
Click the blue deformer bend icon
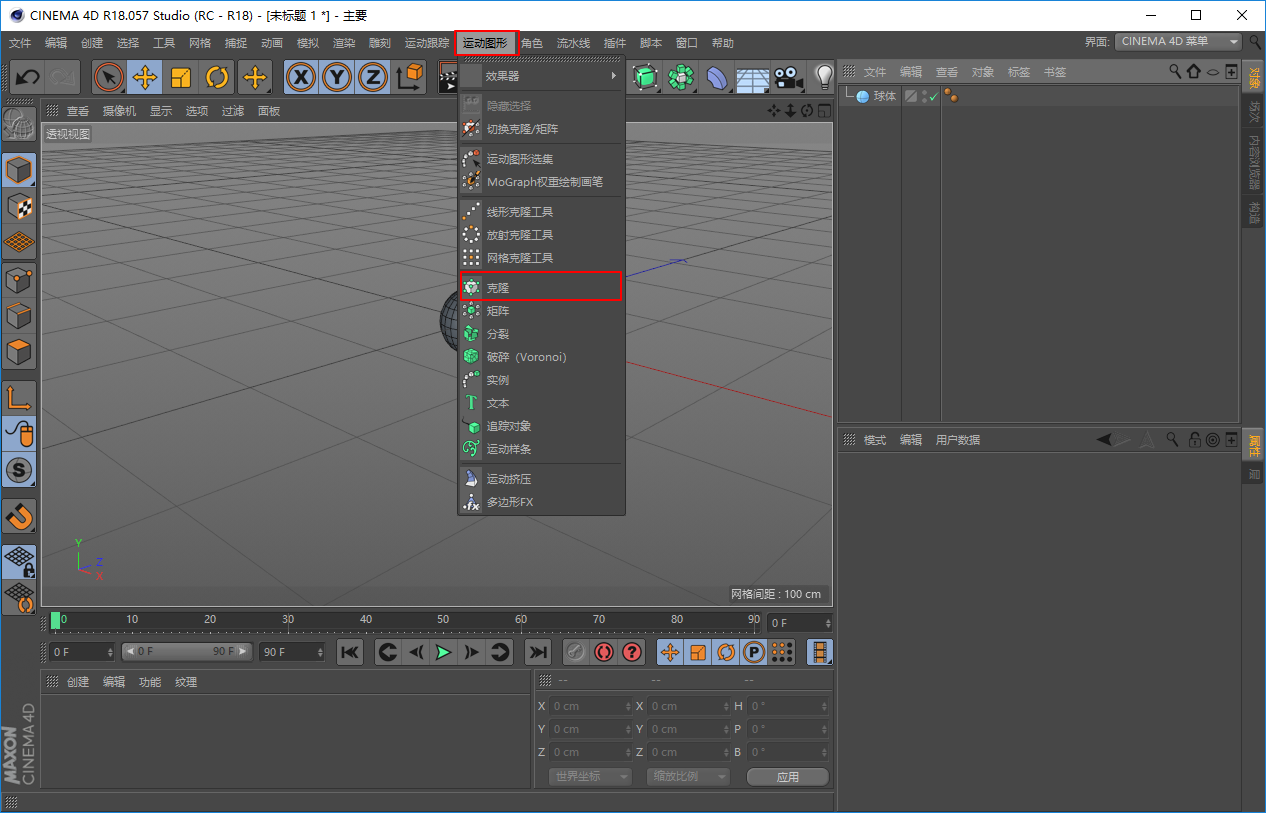point(717,77)
